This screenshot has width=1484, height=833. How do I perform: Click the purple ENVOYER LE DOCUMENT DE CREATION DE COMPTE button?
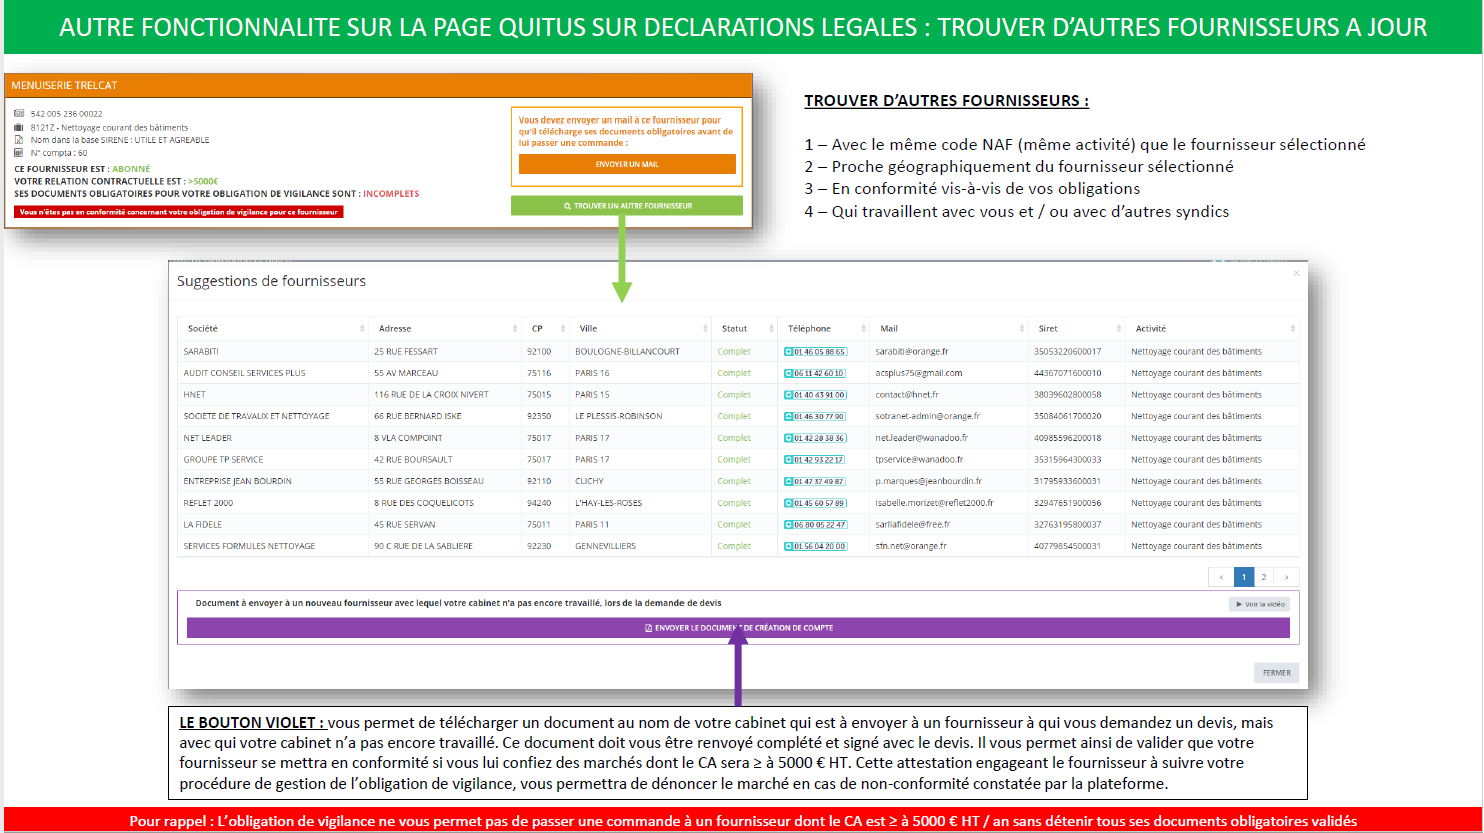738,628
